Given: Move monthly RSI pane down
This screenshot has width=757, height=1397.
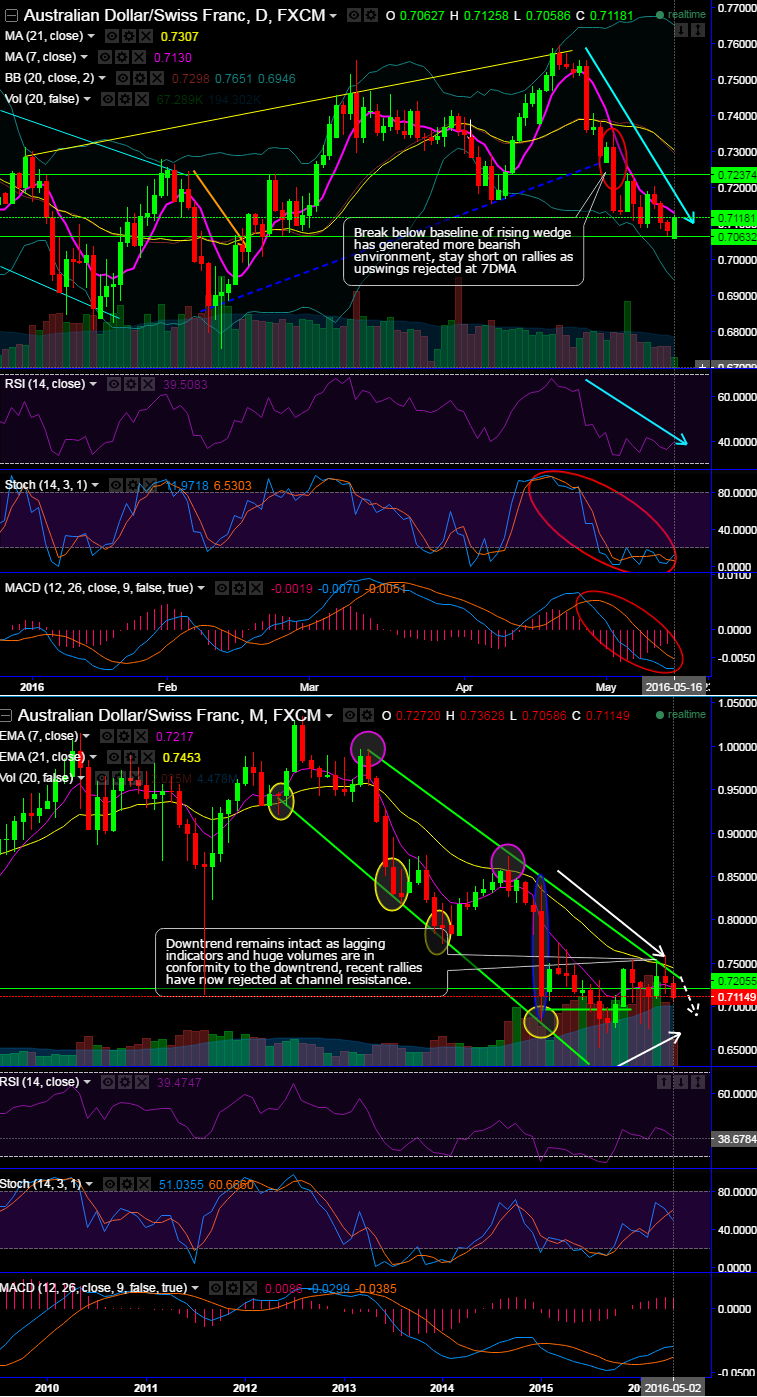Looking at the screenshot, I should (681, 1082).
